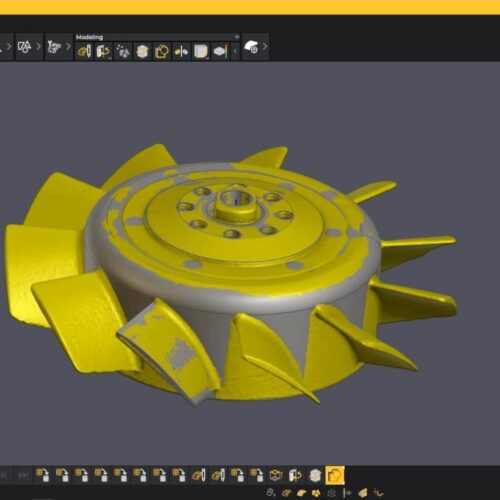The image size is (500, 500).
Task: Select the wireframe box step in the timeline
Action: click(x=276, y=475)
